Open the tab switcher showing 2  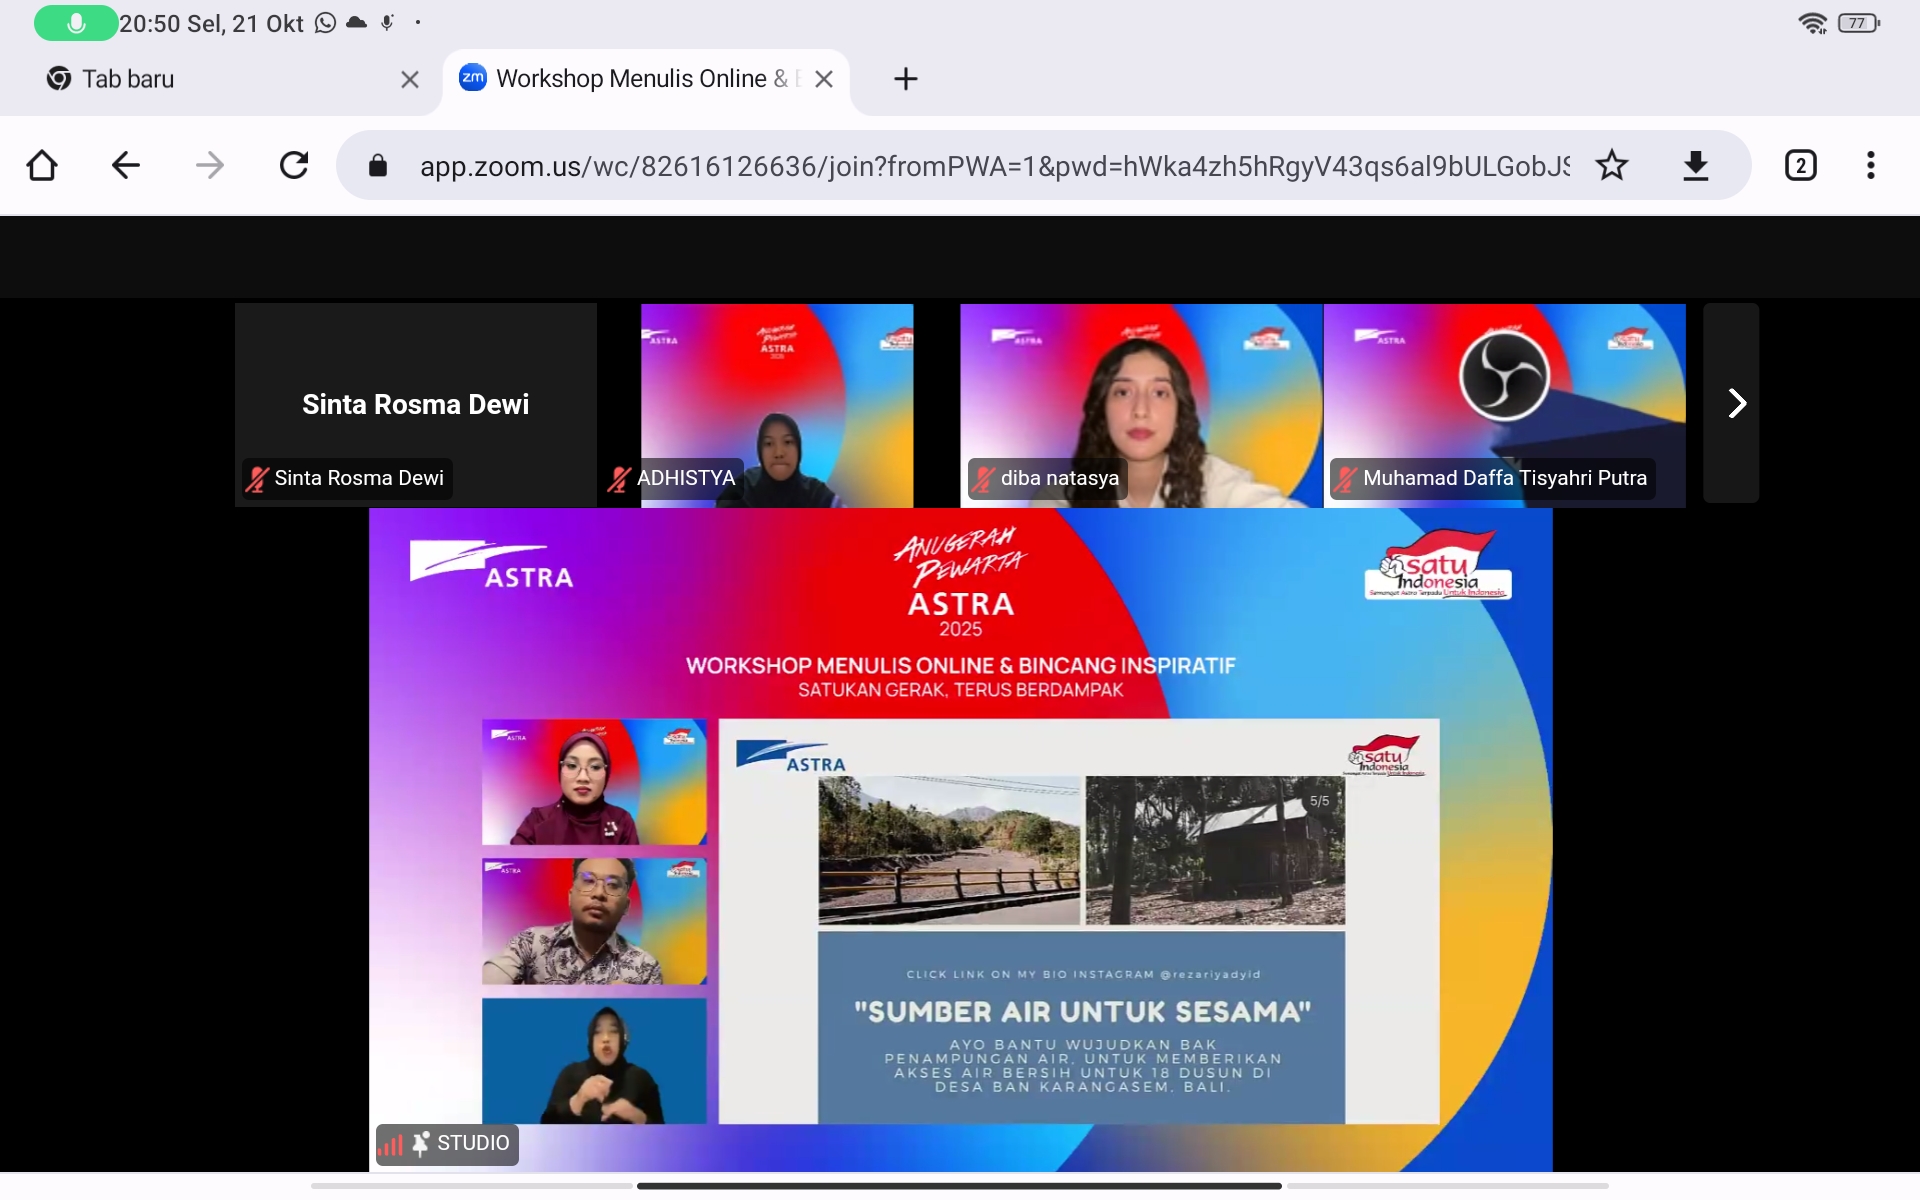(x=1800, y=165)
